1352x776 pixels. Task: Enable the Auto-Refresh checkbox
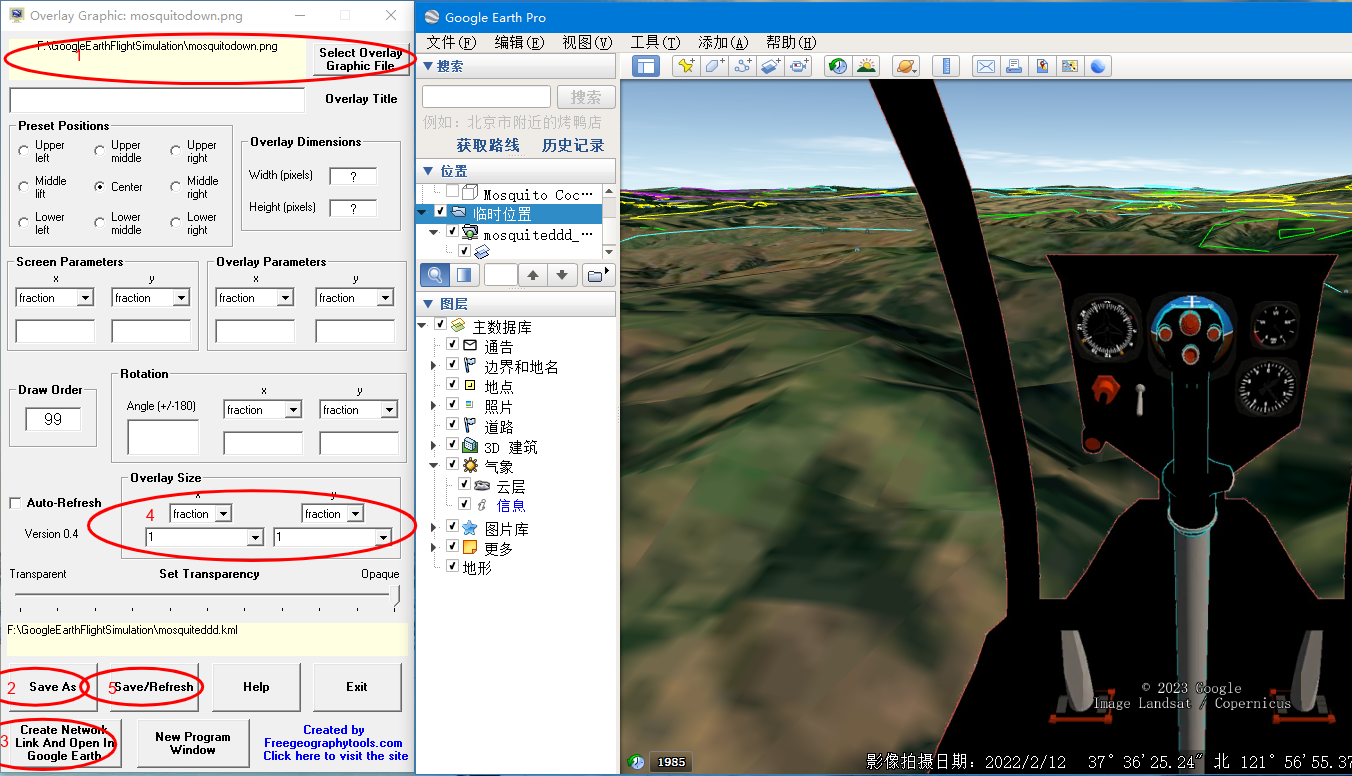tap(15, 503)
